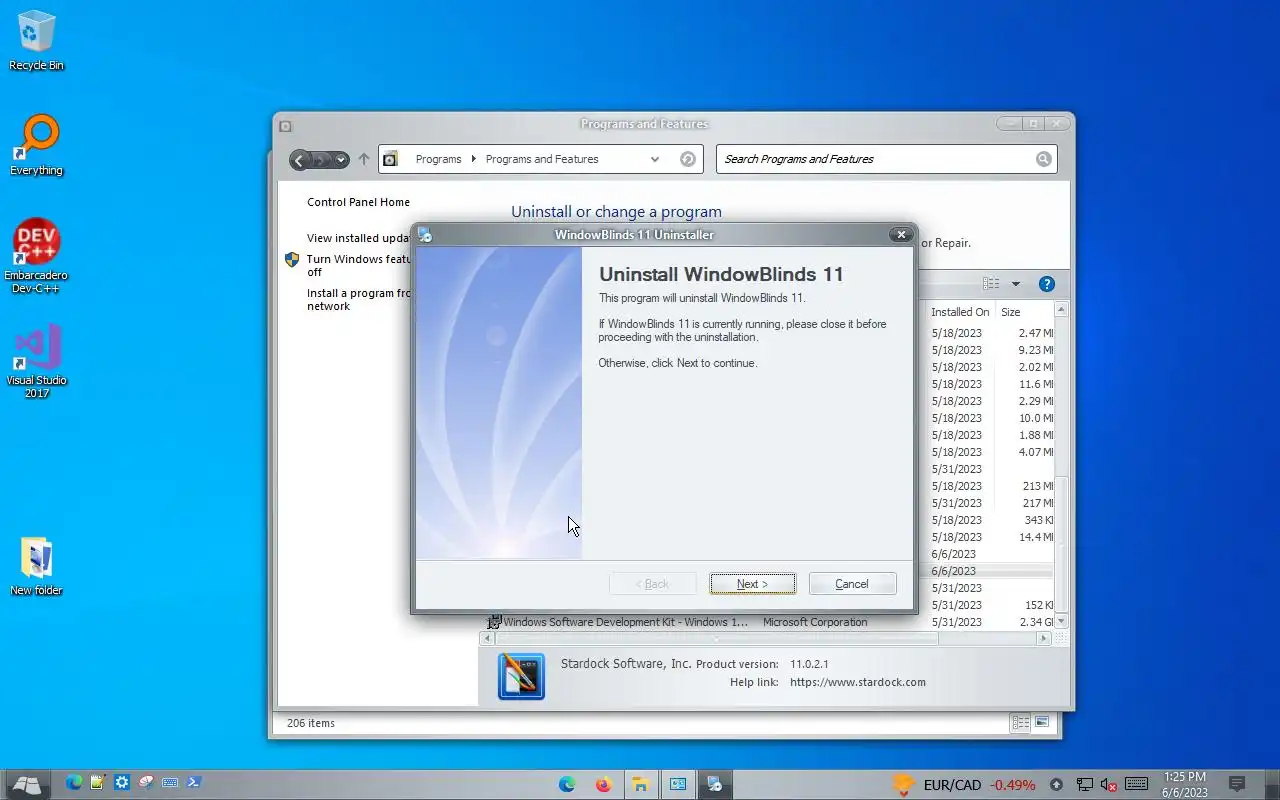Open the help question mark icon

1047,284
